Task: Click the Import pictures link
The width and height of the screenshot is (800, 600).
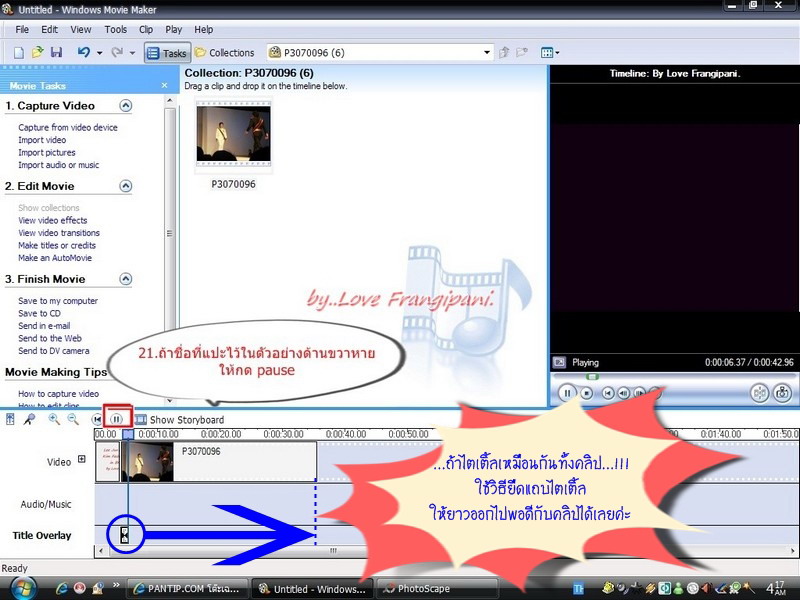Action: coord(46,152)
